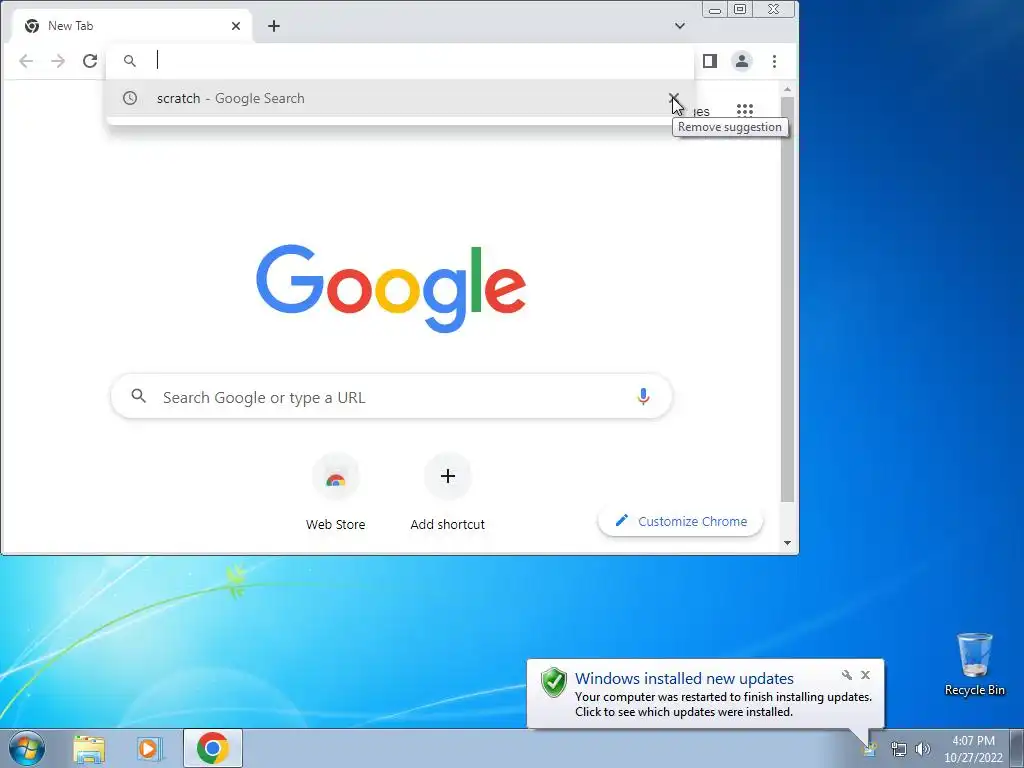Remove the scratch suggestion
1024x768 pixels.
pyautogui.click(x=673, y=99)
